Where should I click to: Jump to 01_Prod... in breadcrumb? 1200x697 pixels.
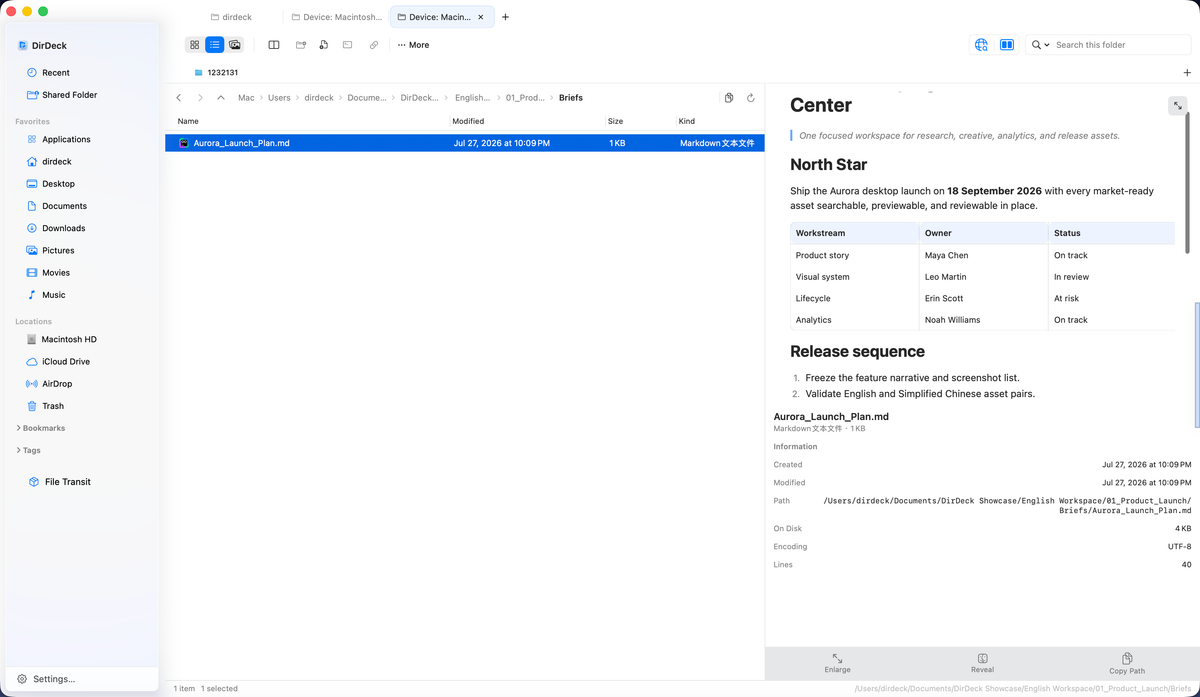pyautogui.click(x=526, y=98)
